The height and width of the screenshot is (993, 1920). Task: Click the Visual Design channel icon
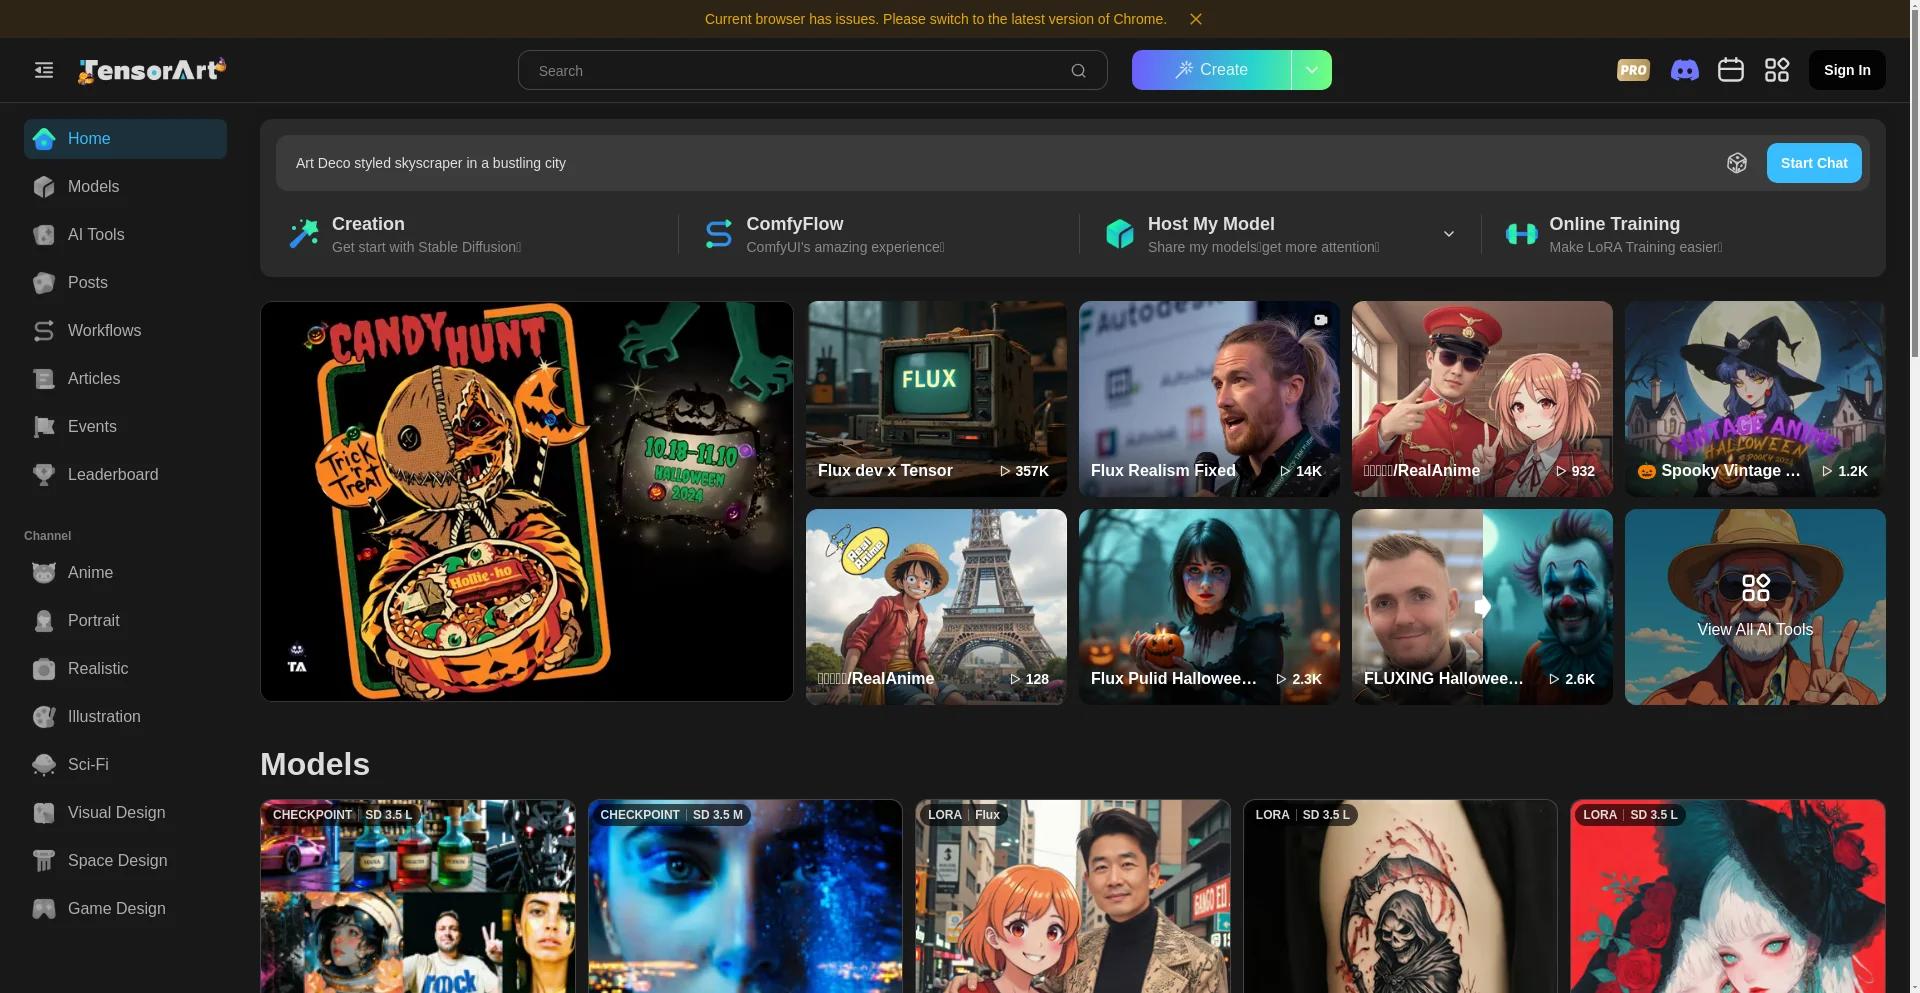(44, 813)
